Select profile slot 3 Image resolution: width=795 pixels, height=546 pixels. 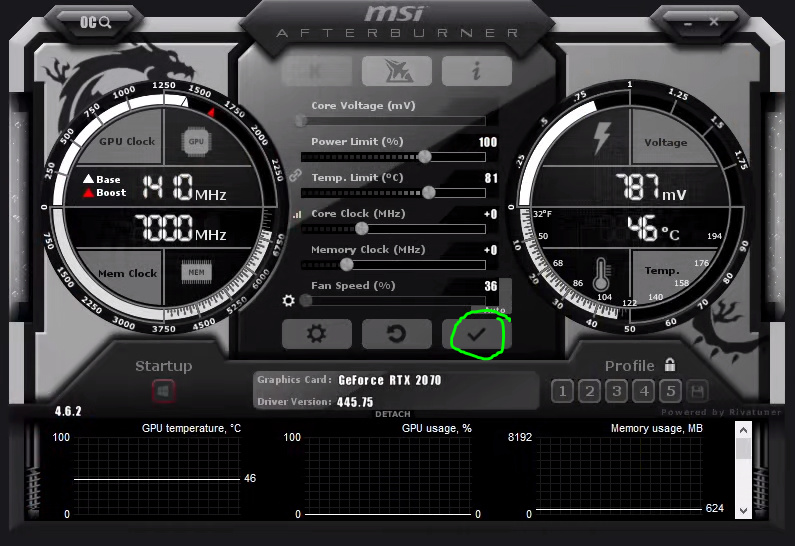[617, 391]
